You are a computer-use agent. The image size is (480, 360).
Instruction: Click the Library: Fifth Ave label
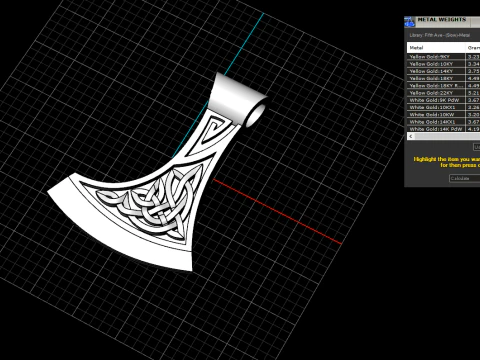[439, 35]
